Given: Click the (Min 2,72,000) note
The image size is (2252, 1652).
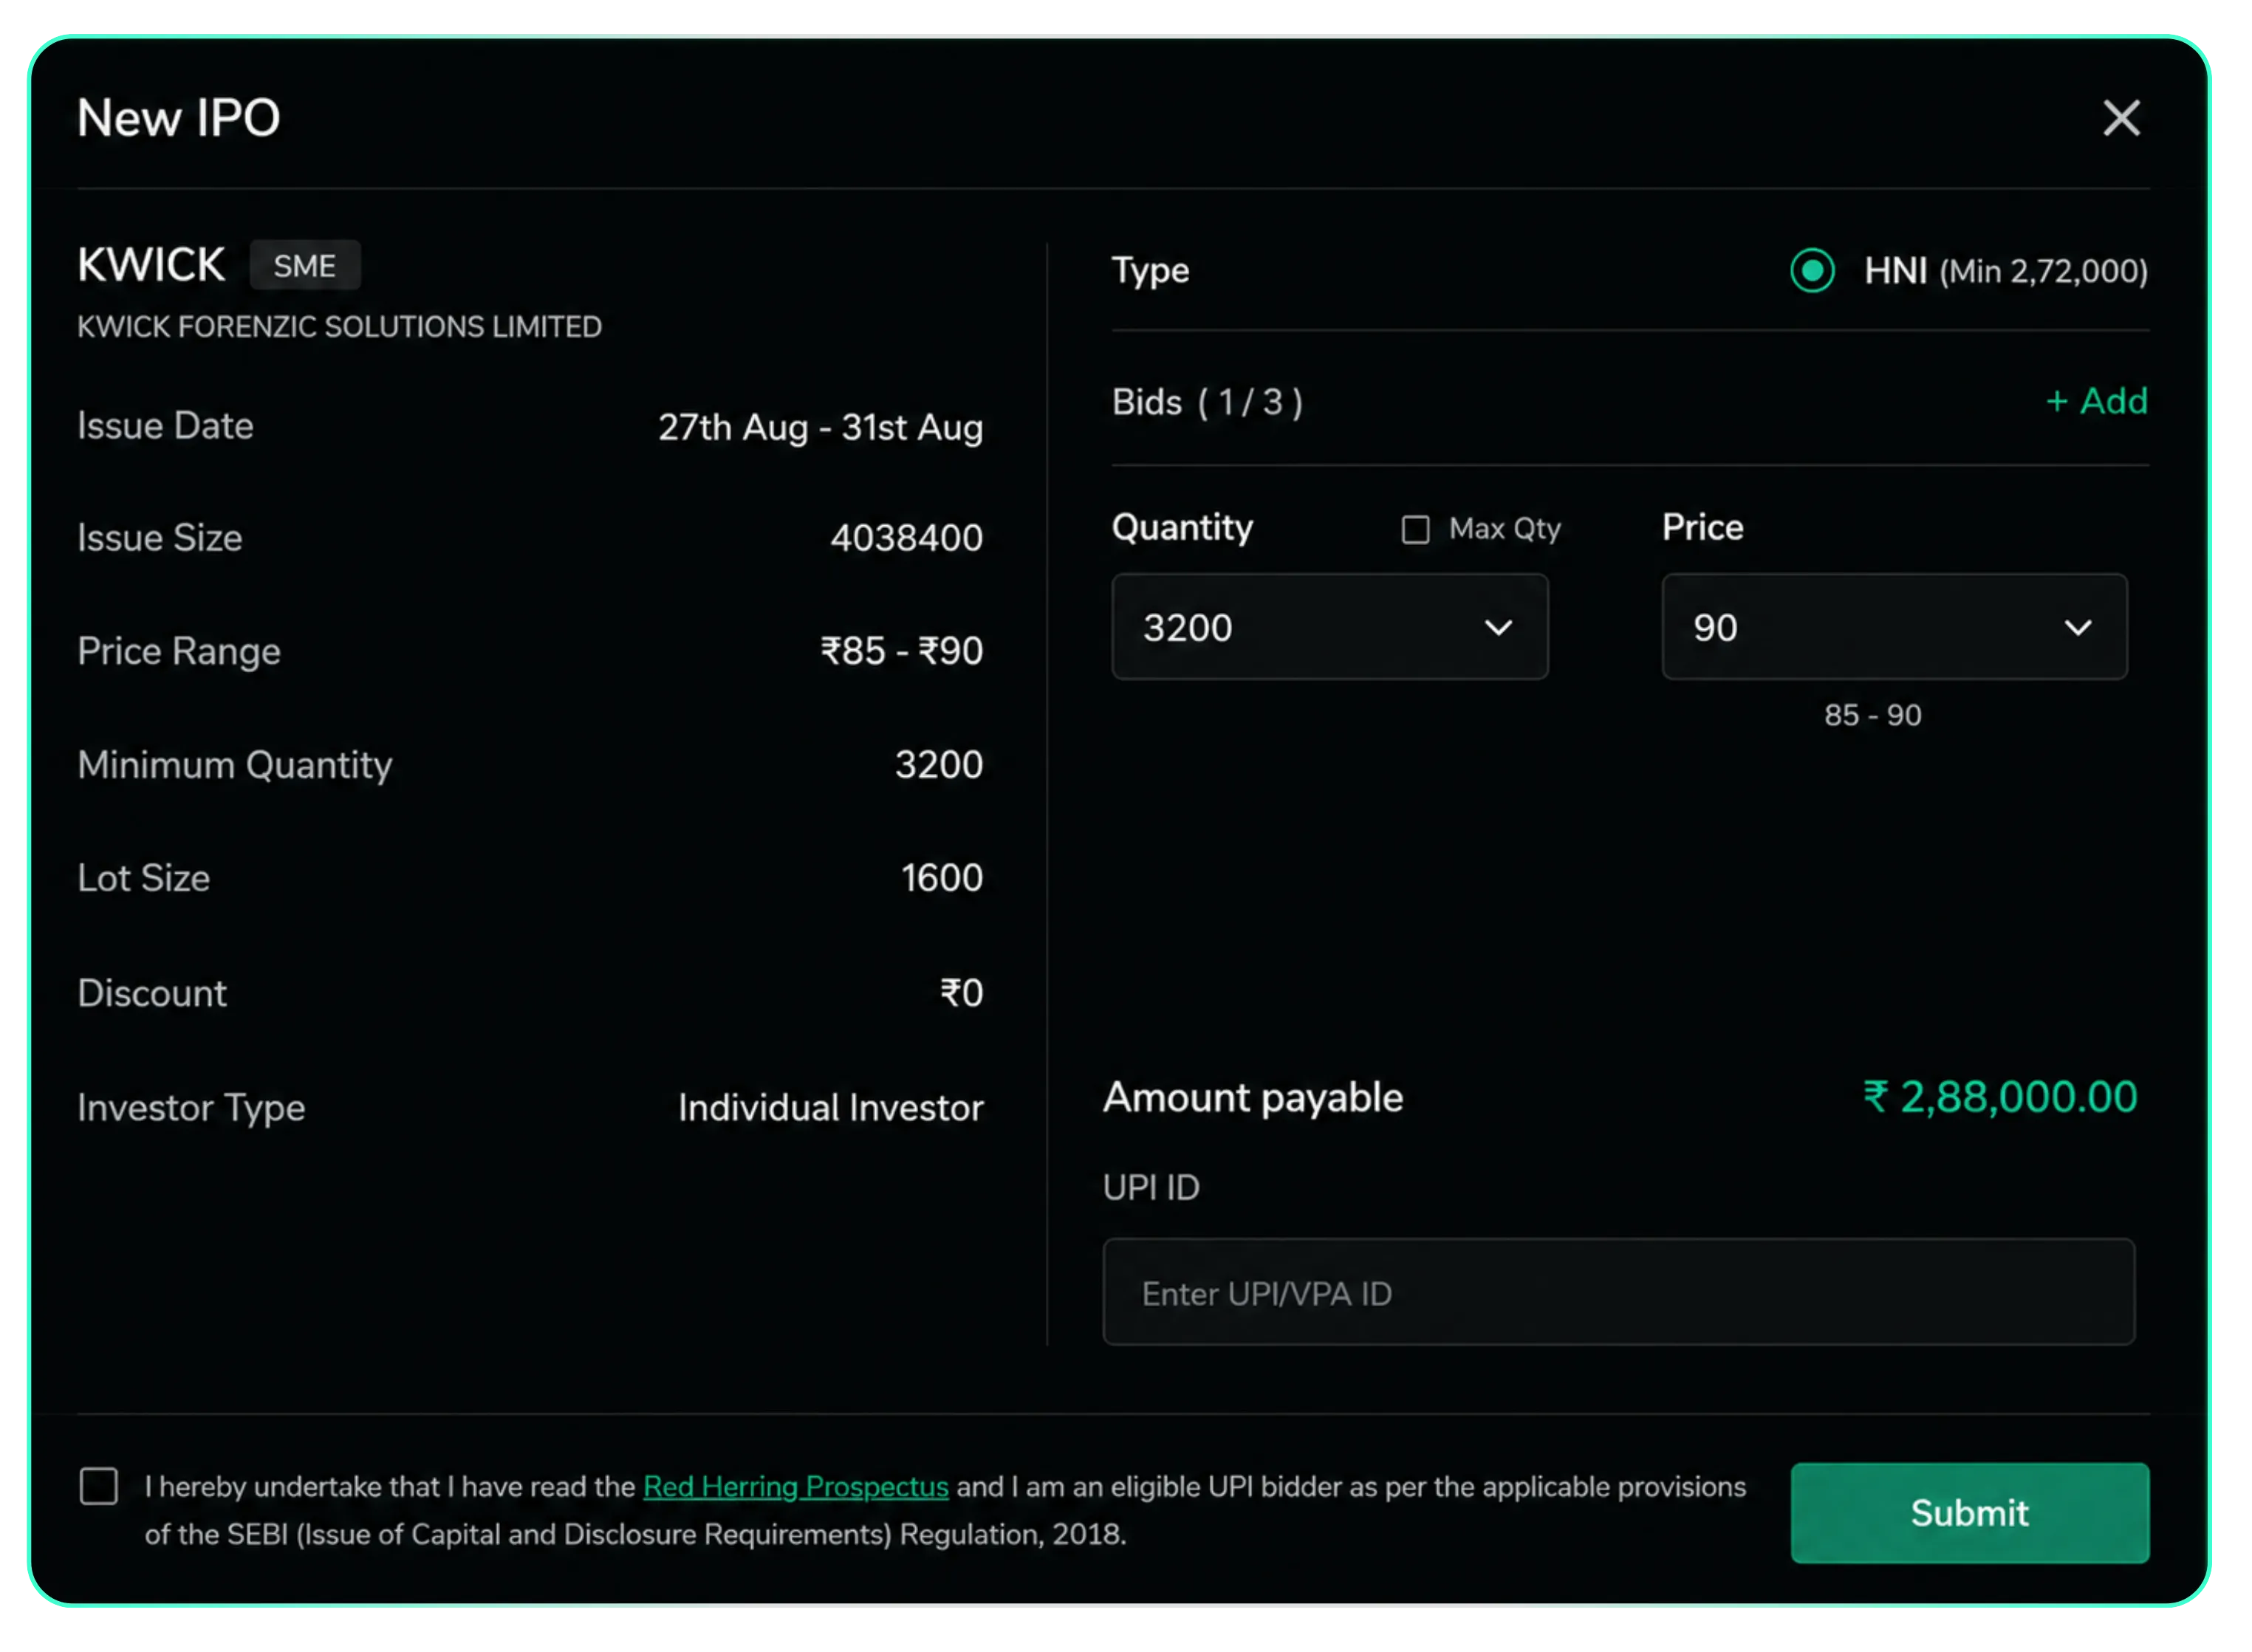Looking at the screenshot, I should click(x=2043, y=271).
